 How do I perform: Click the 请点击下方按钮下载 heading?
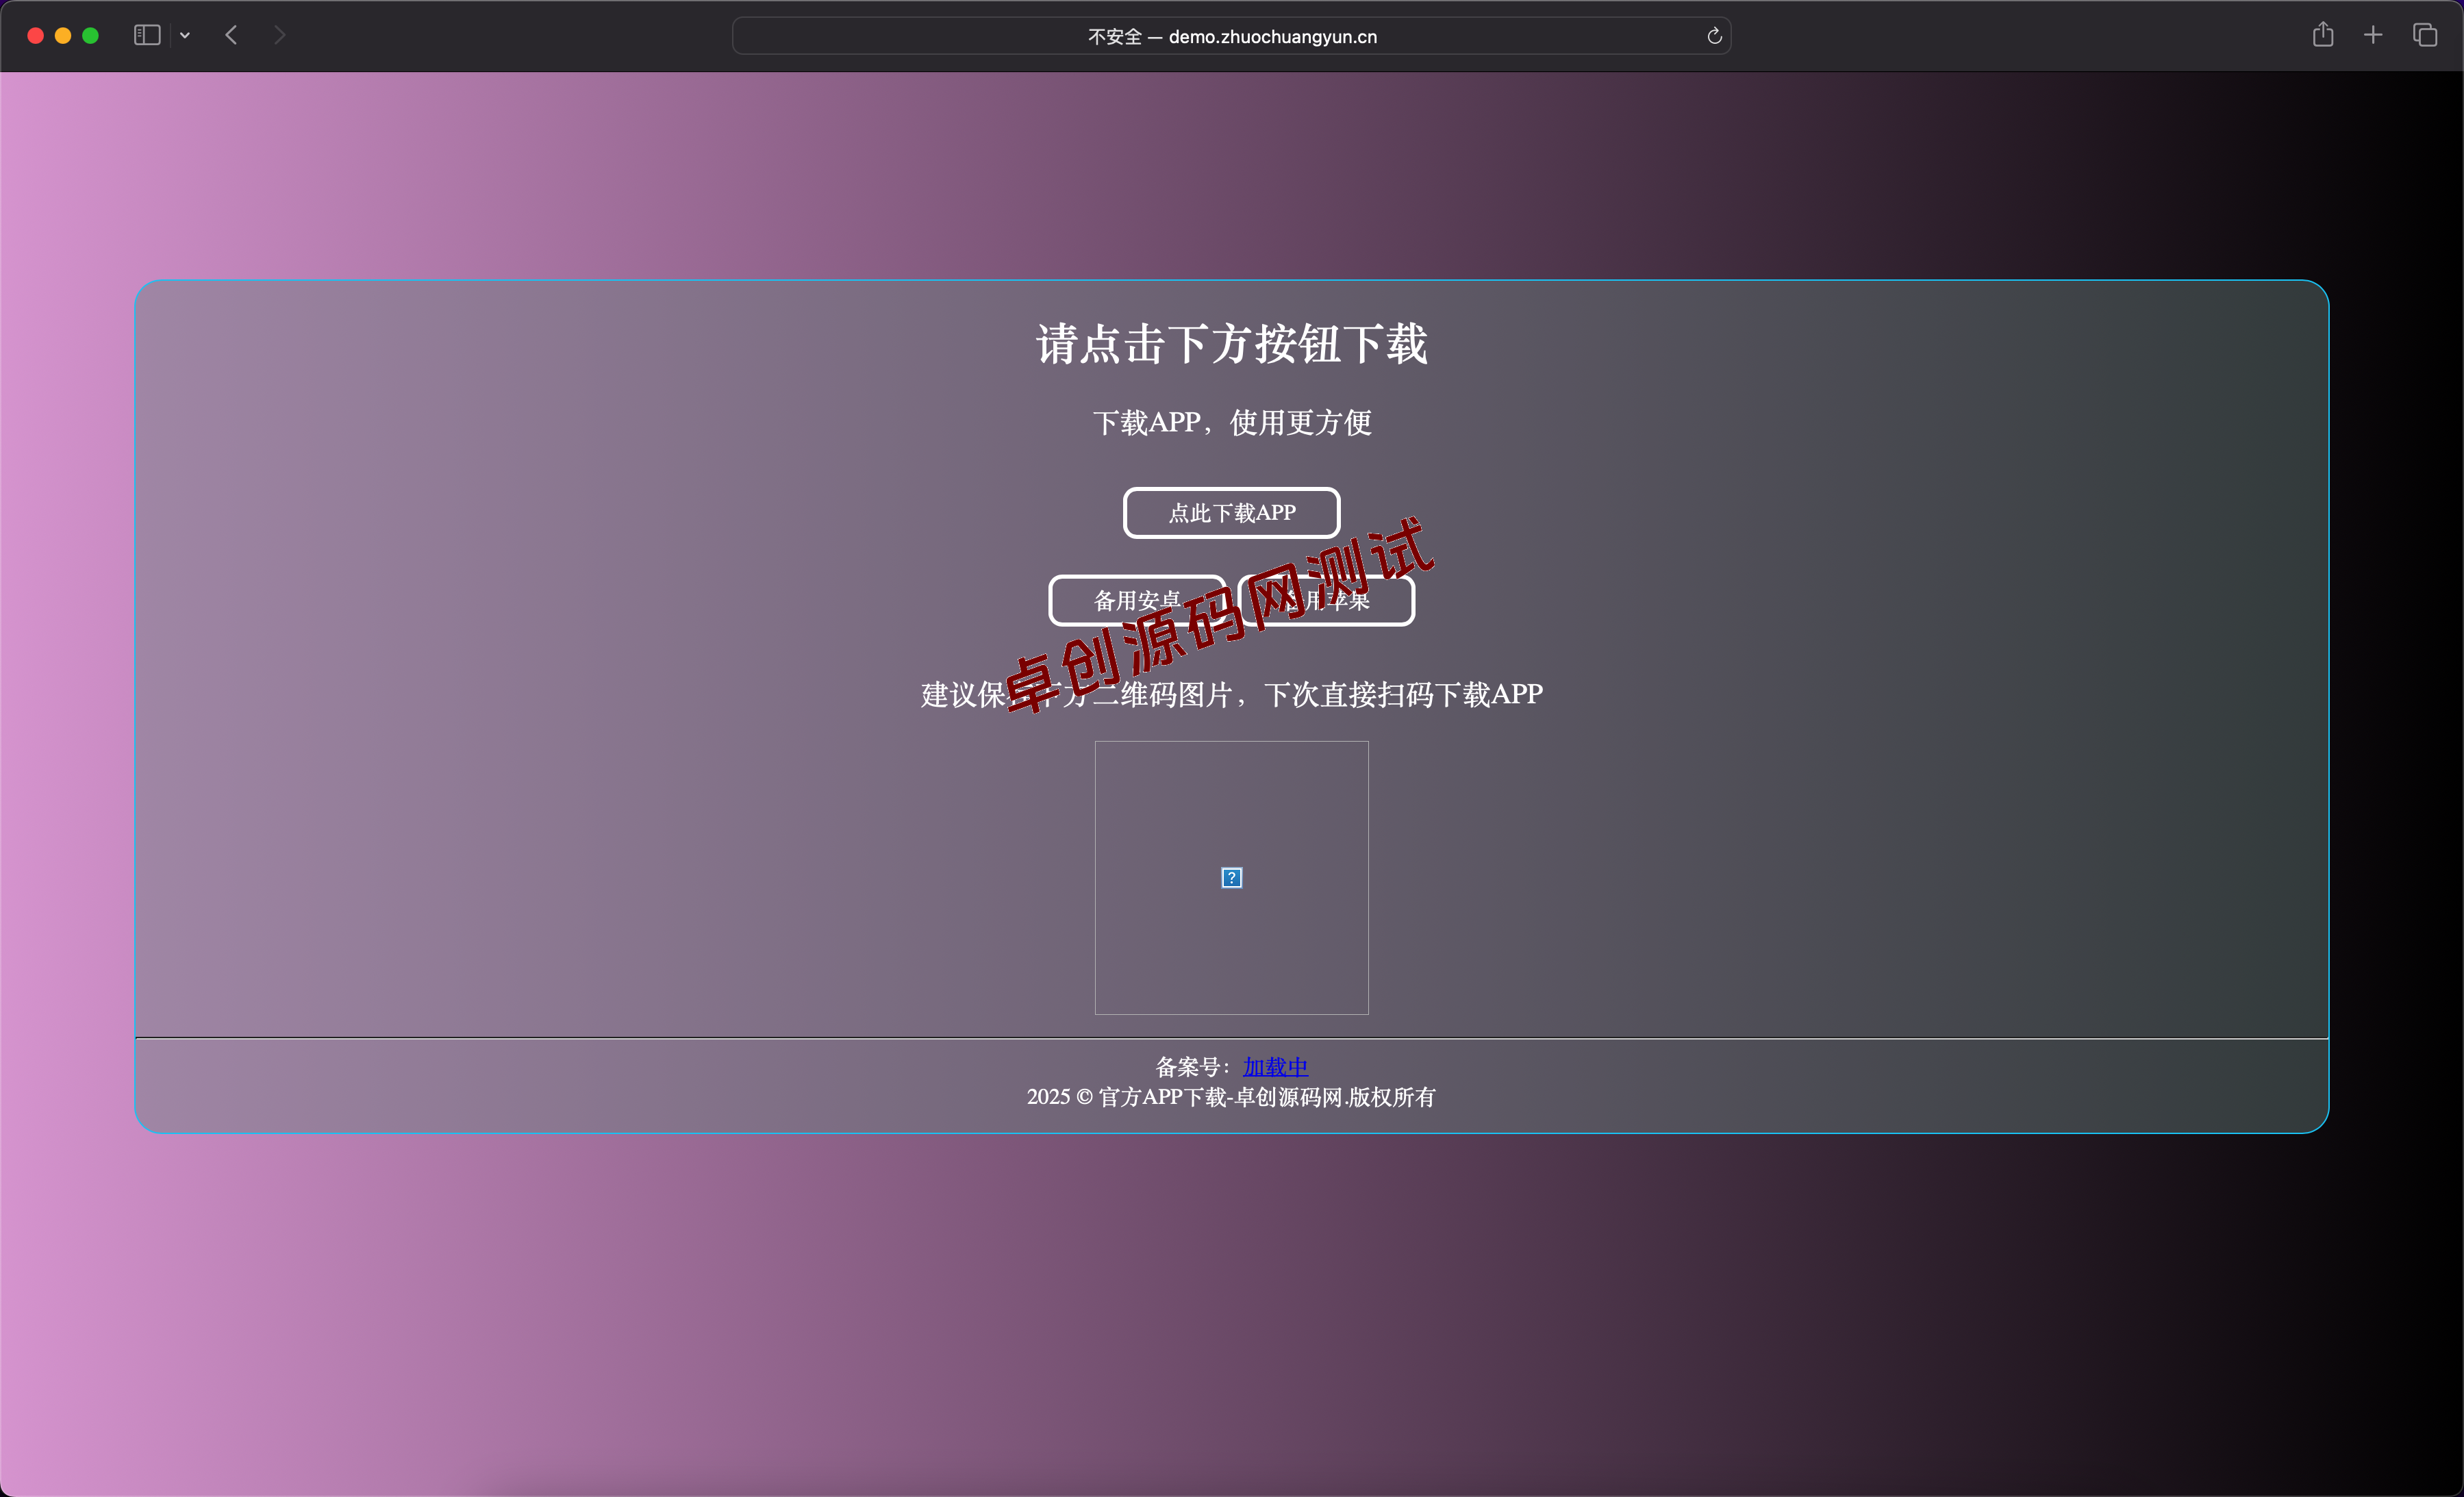click(1232, 344)
